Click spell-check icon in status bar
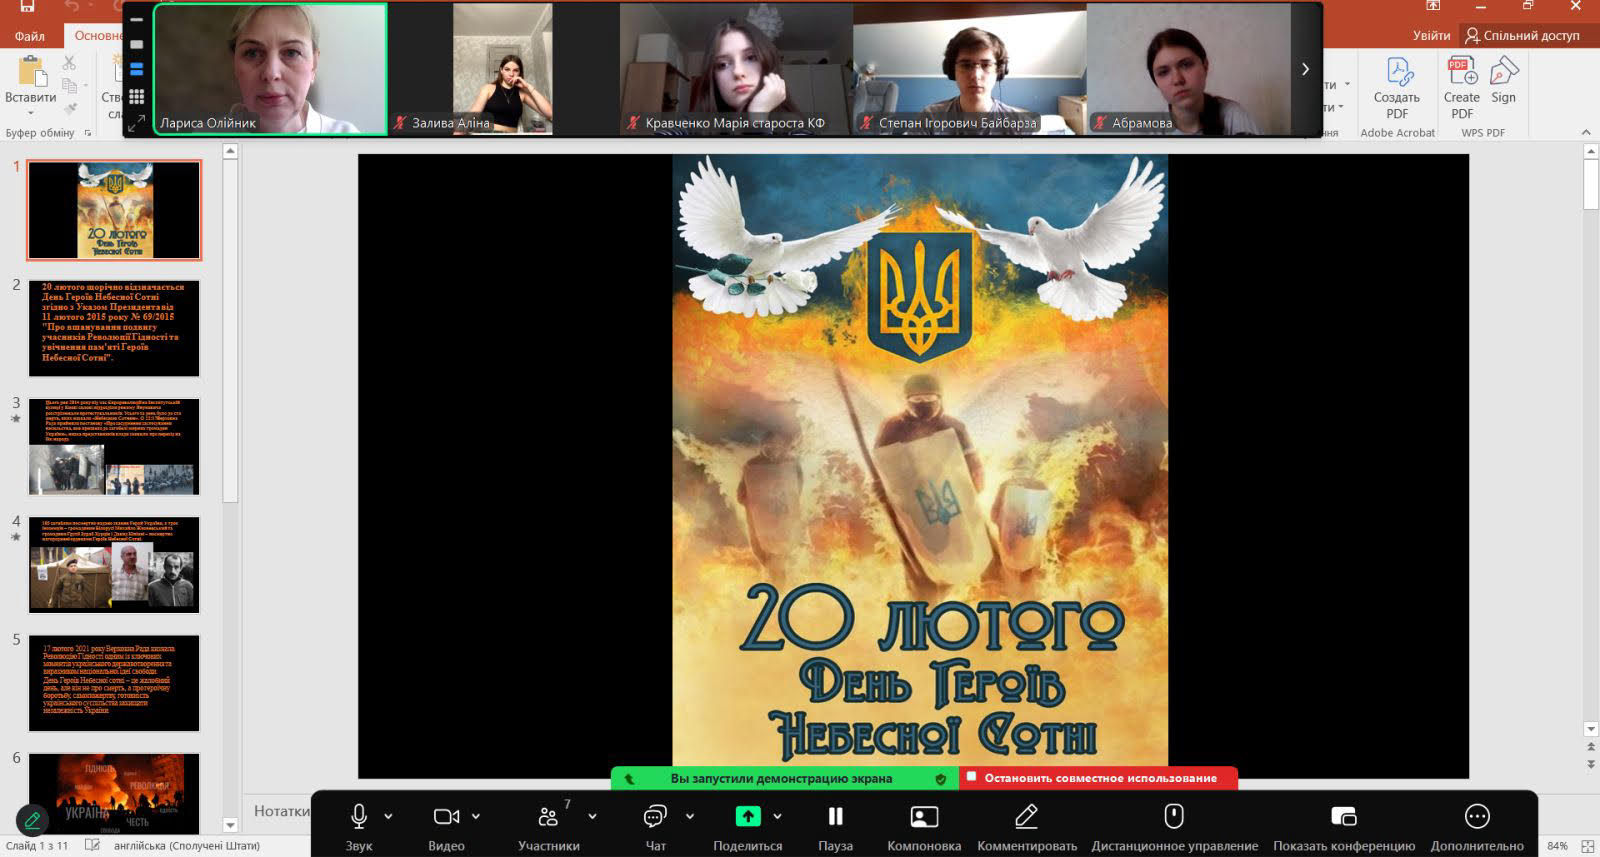This screenshot has height=857, width=1600. pos(92,846)
